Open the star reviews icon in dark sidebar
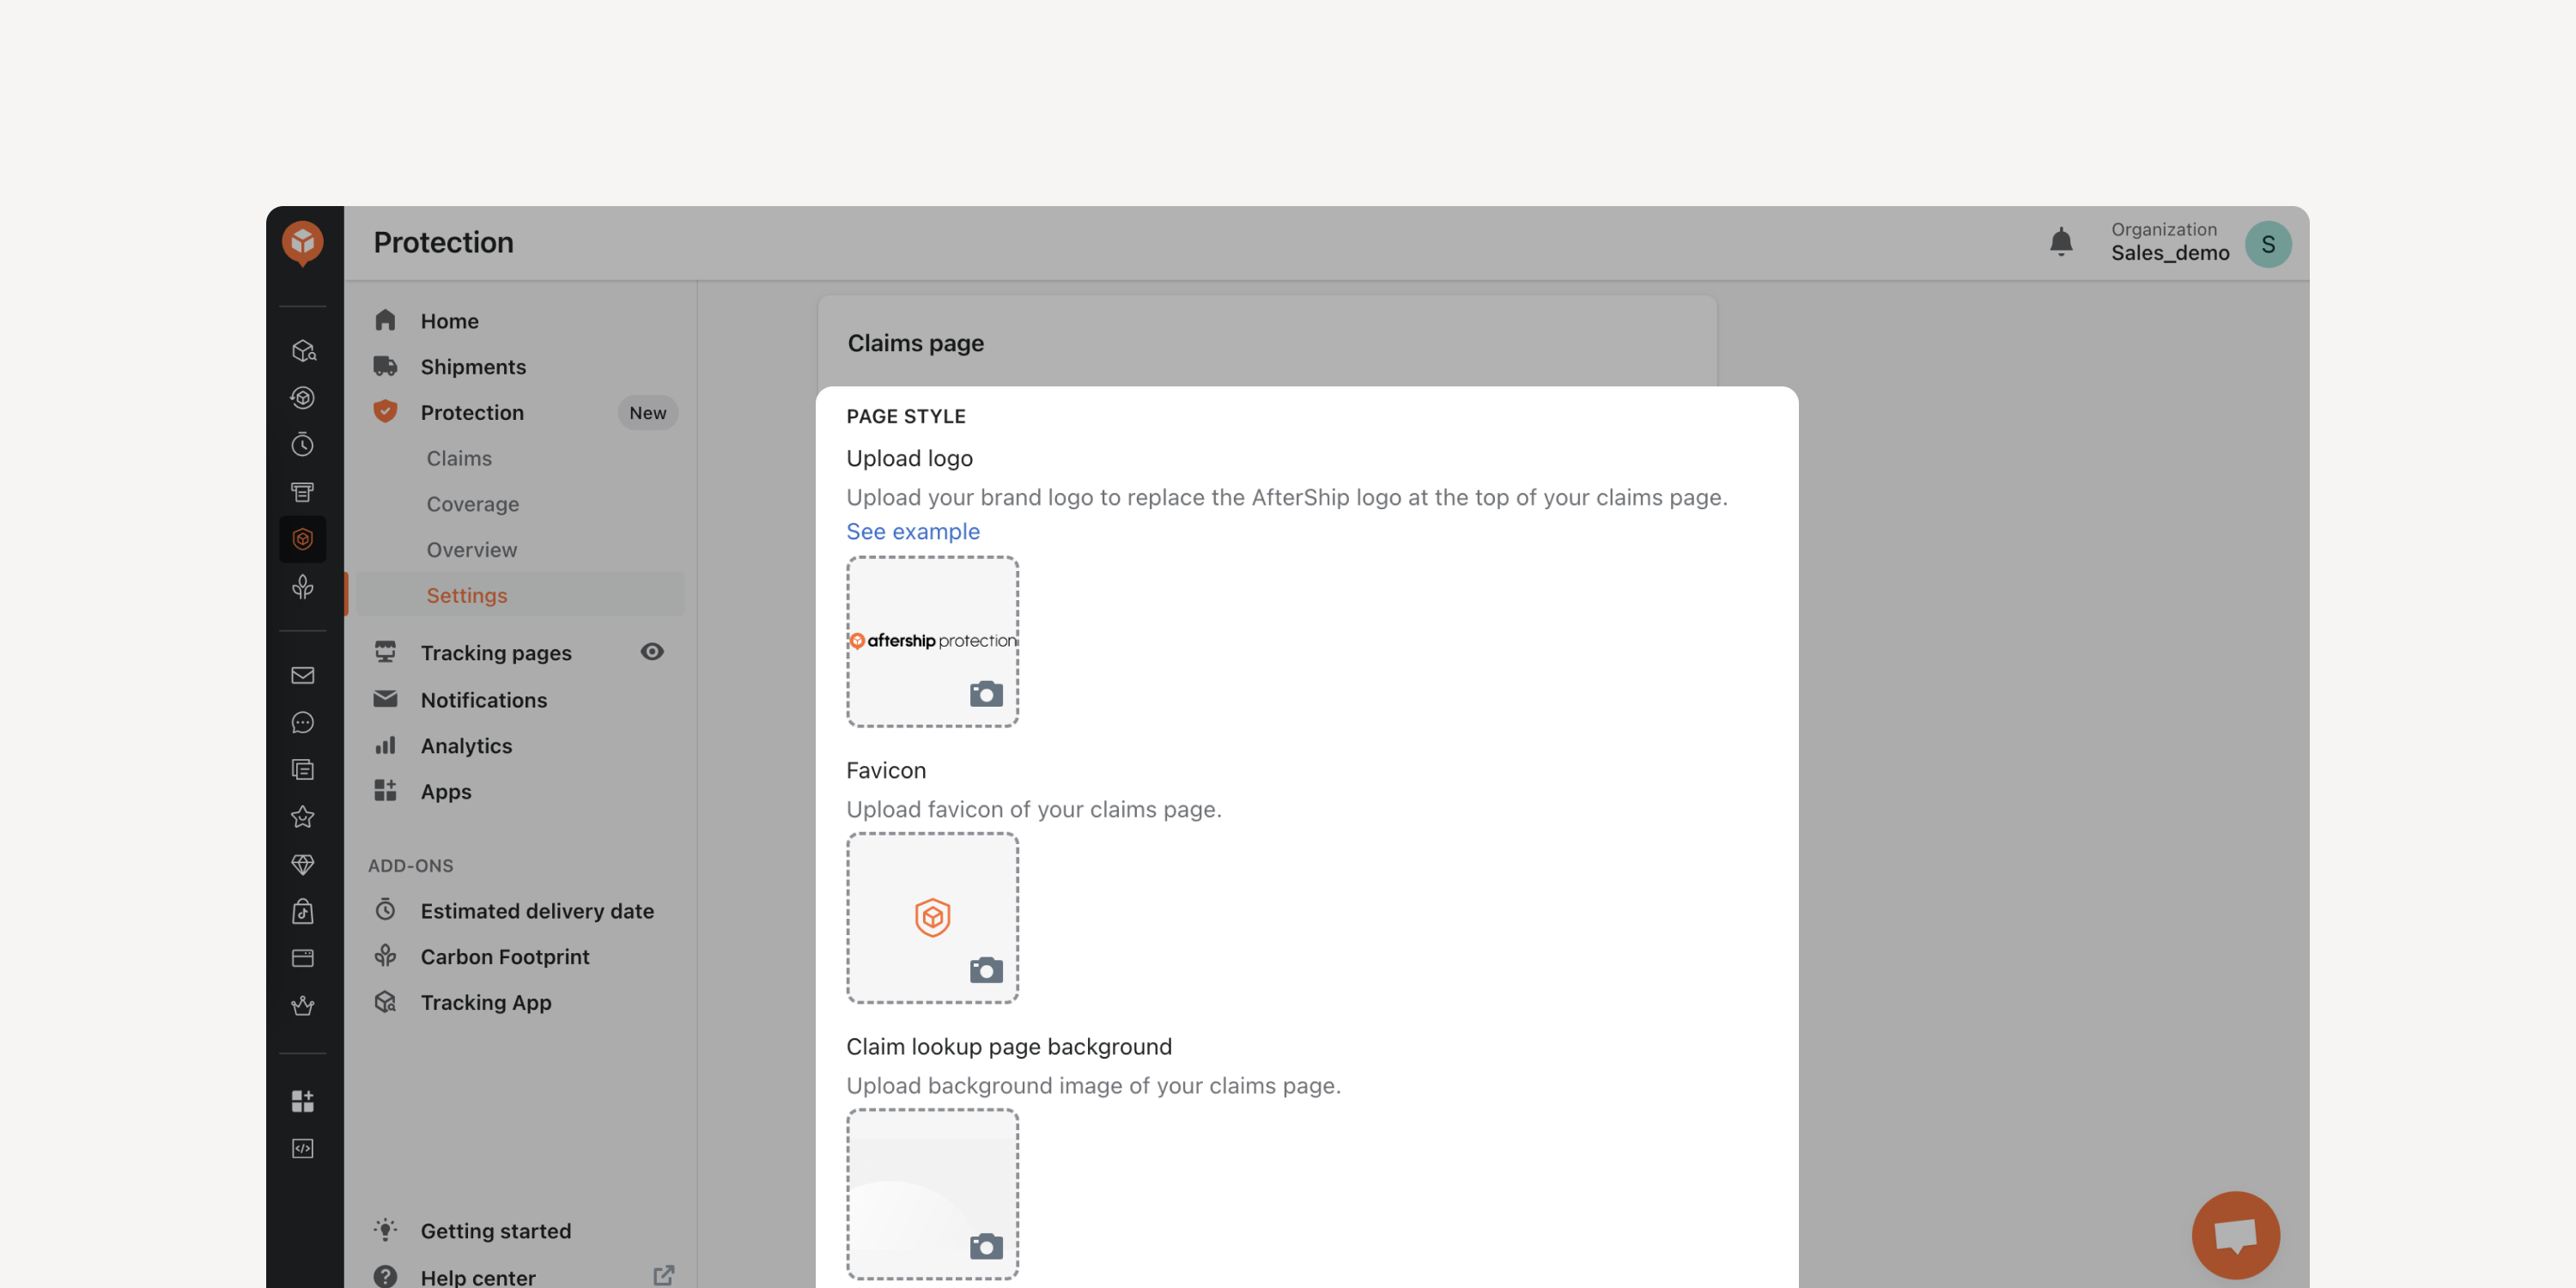This screenshot has height=1288, width=2576. point(303,817)
